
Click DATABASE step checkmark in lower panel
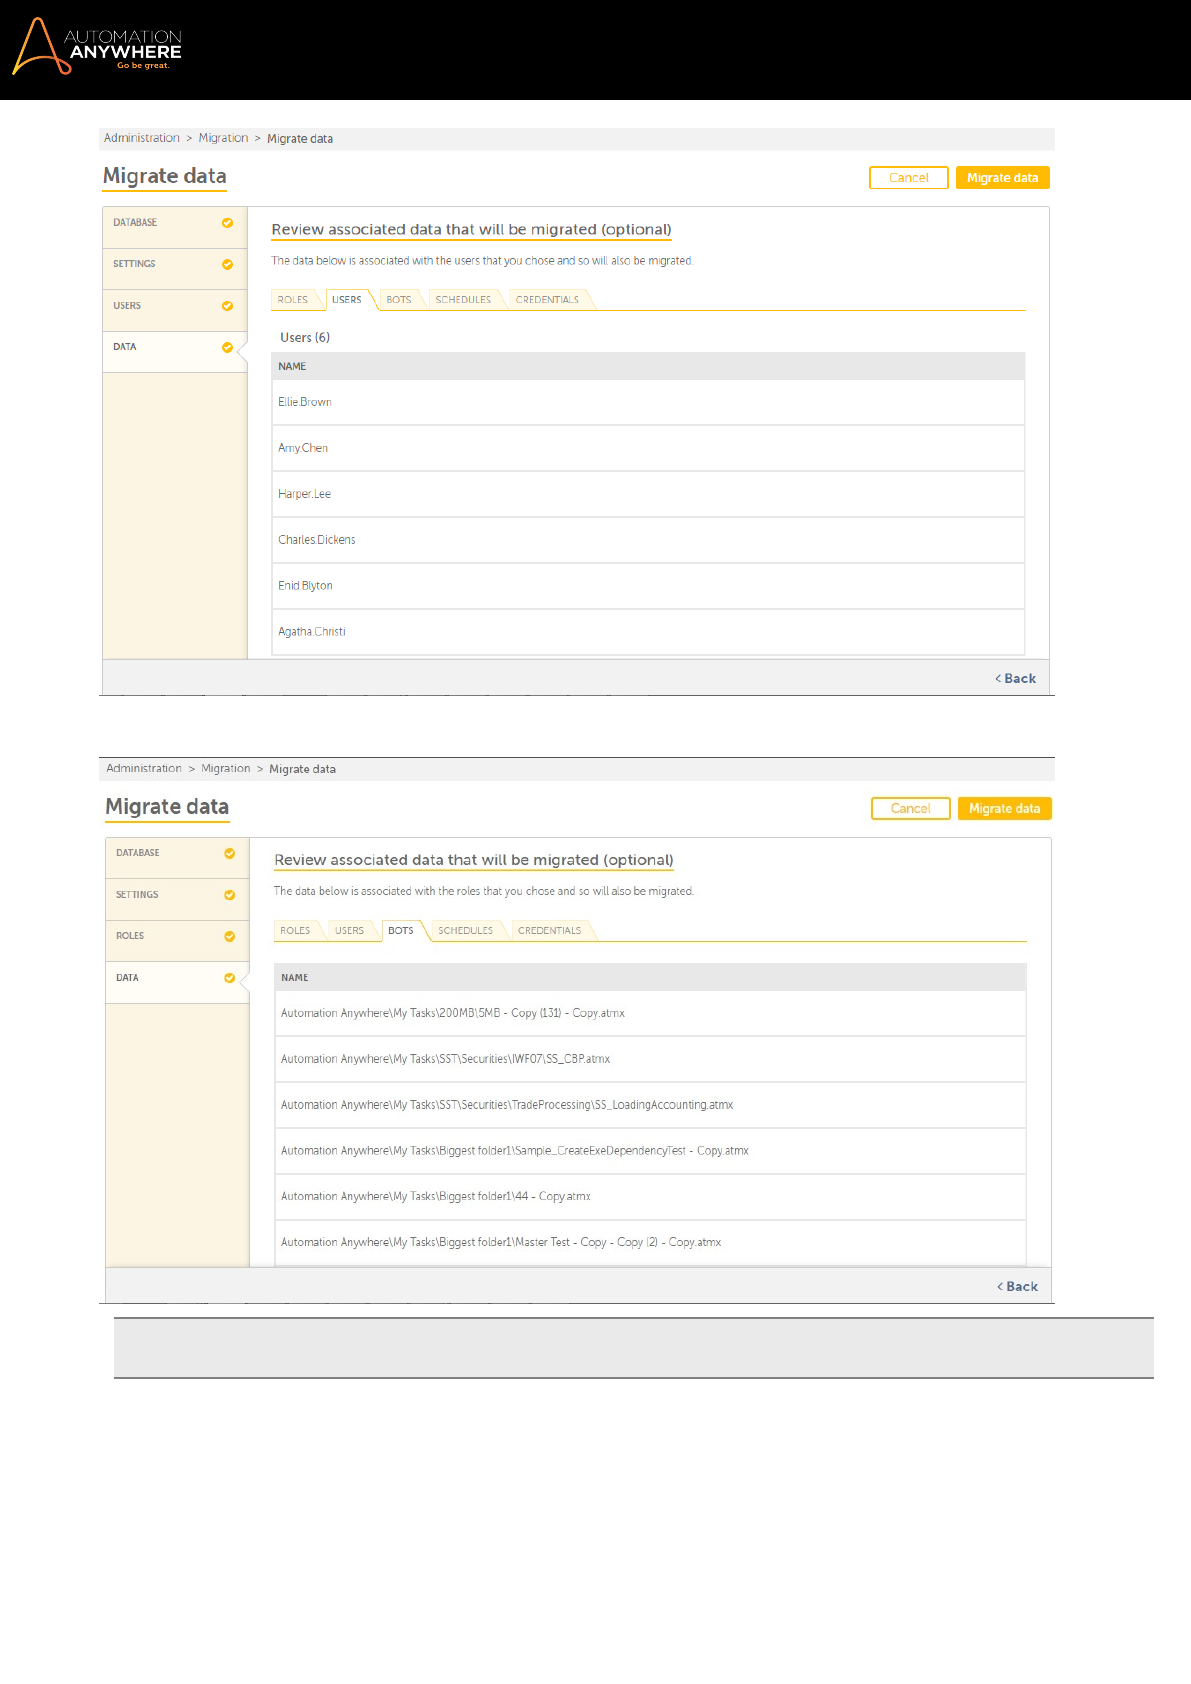tap(229, 853)
